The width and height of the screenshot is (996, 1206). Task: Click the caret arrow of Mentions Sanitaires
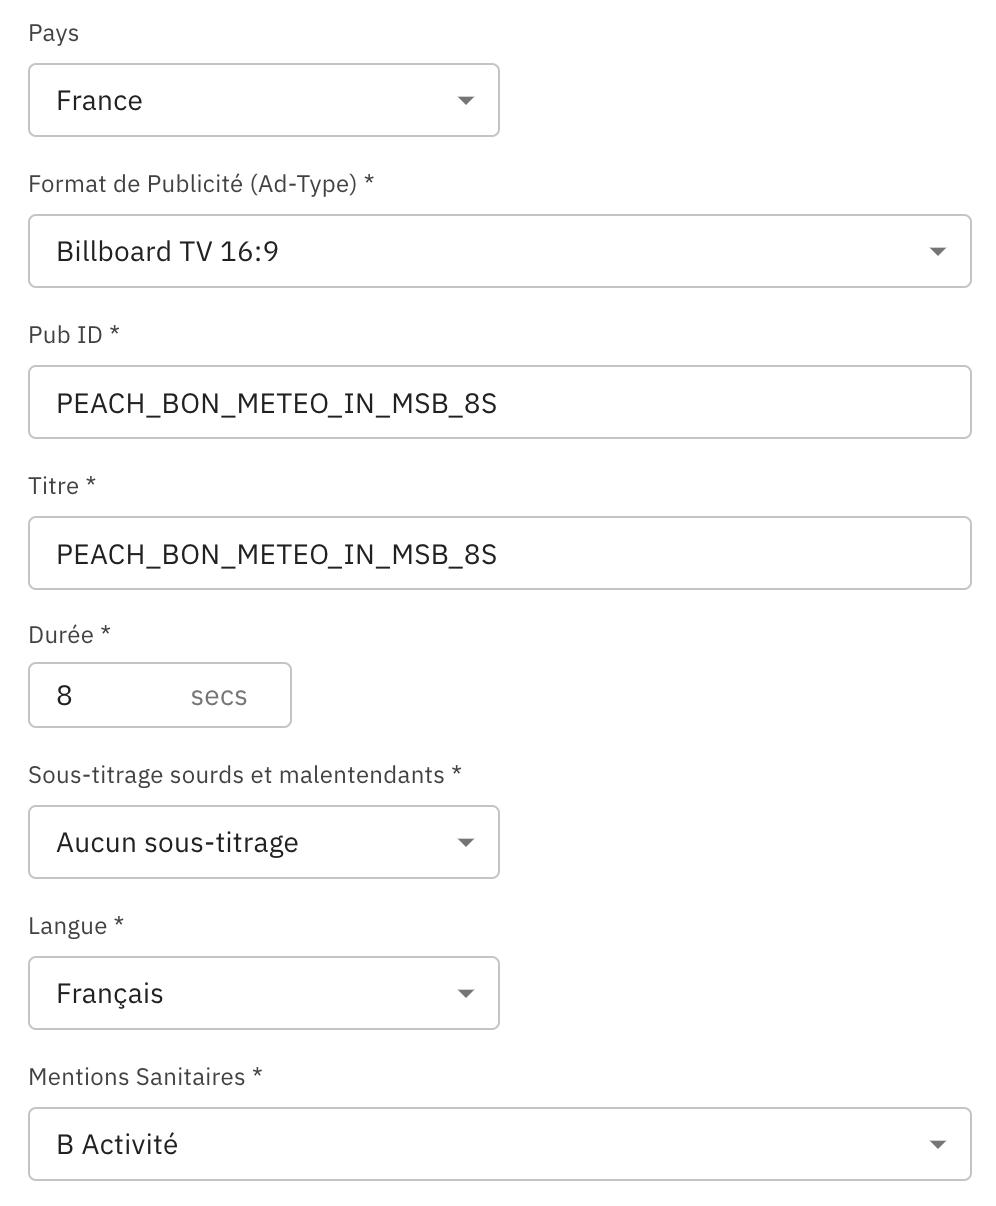click(x=937, y=1145)
